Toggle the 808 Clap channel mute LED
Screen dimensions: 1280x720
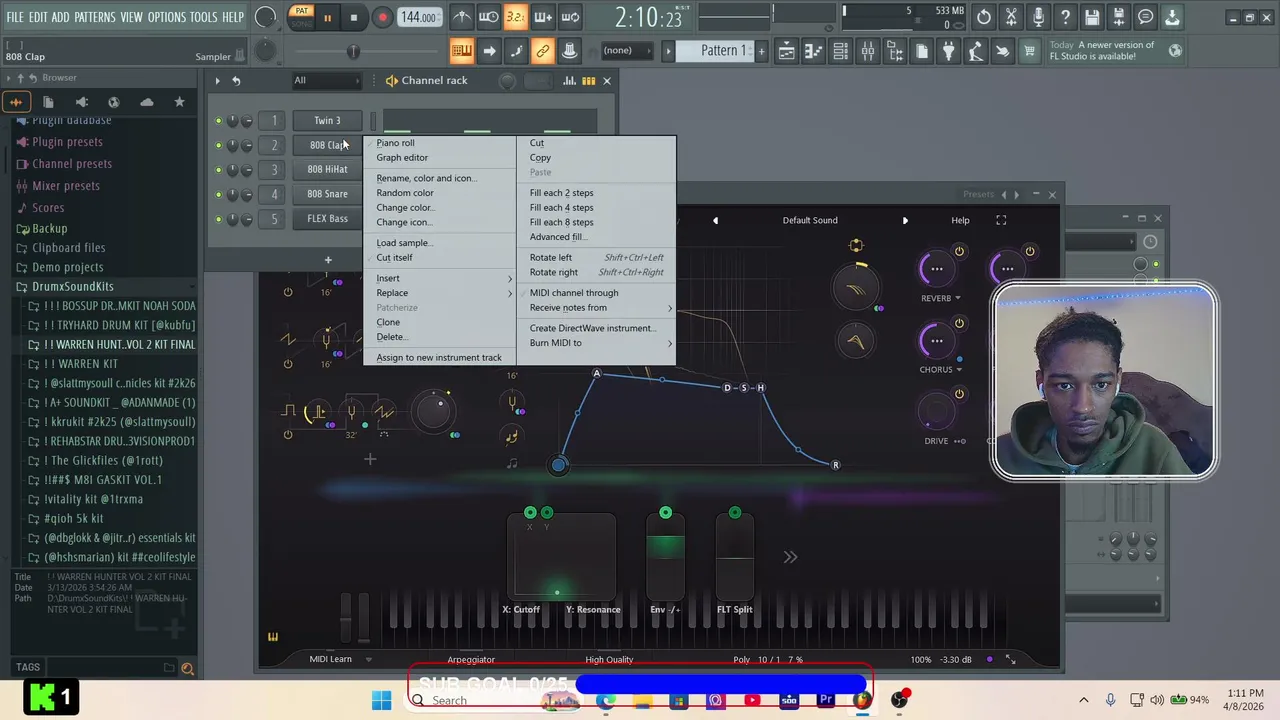219,145
